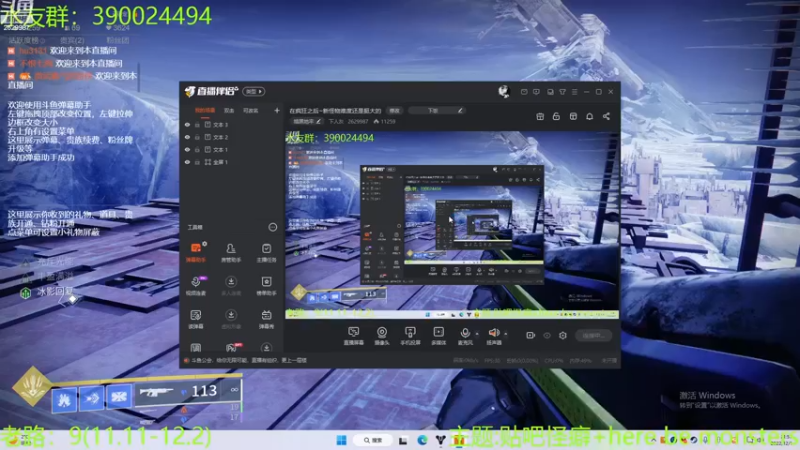Add a 摄像头 camera source

(381, 335)
